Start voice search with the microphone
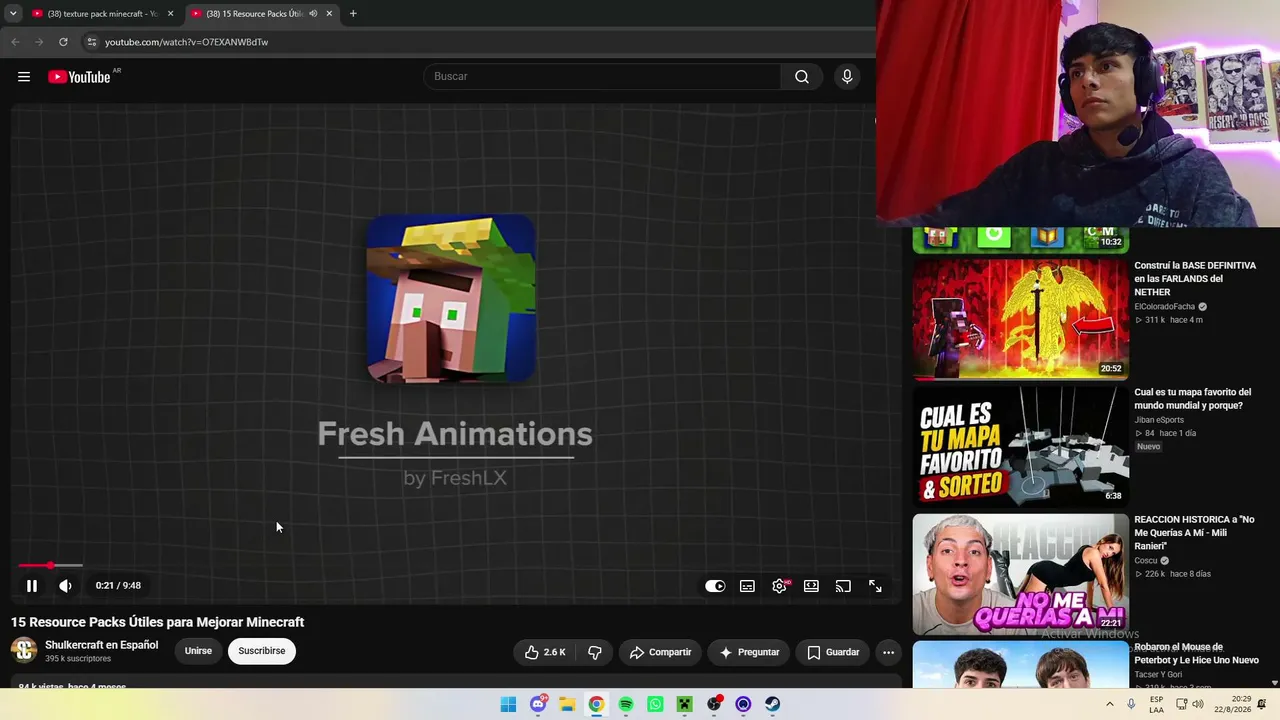 click(847, 77)
